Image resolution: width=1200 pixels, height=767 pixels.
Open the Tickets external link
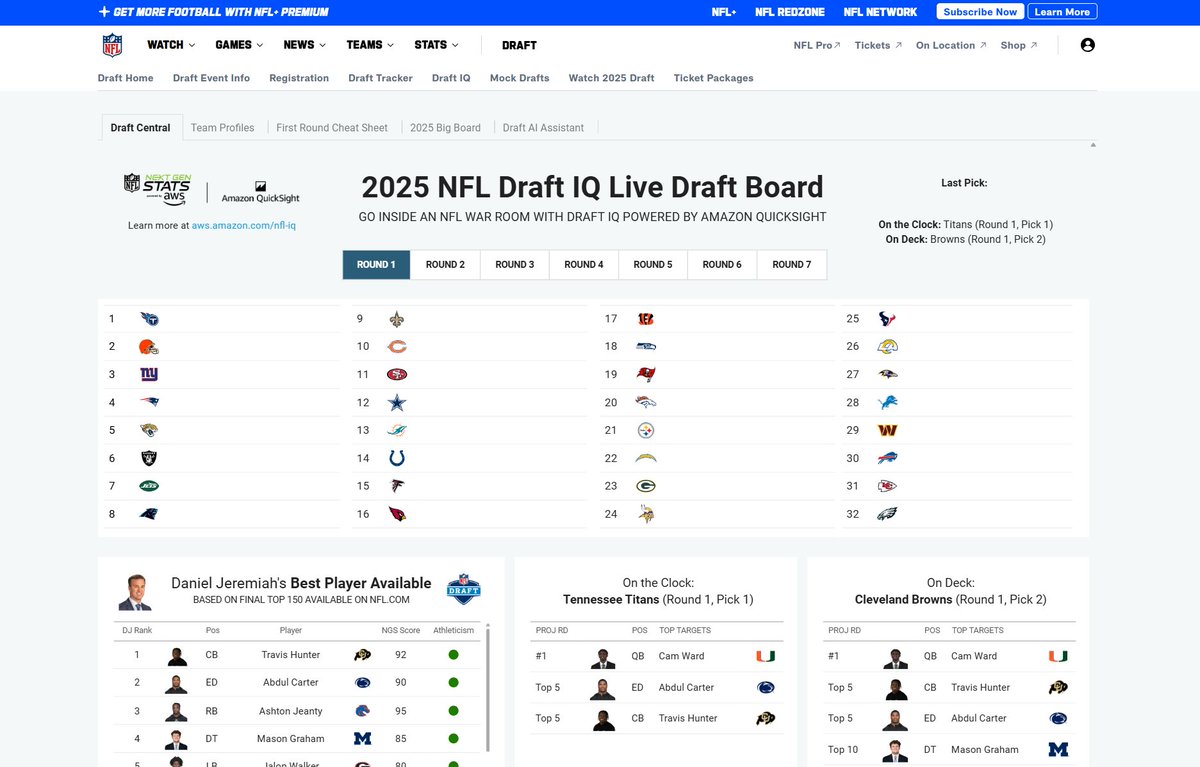[878, 45]
